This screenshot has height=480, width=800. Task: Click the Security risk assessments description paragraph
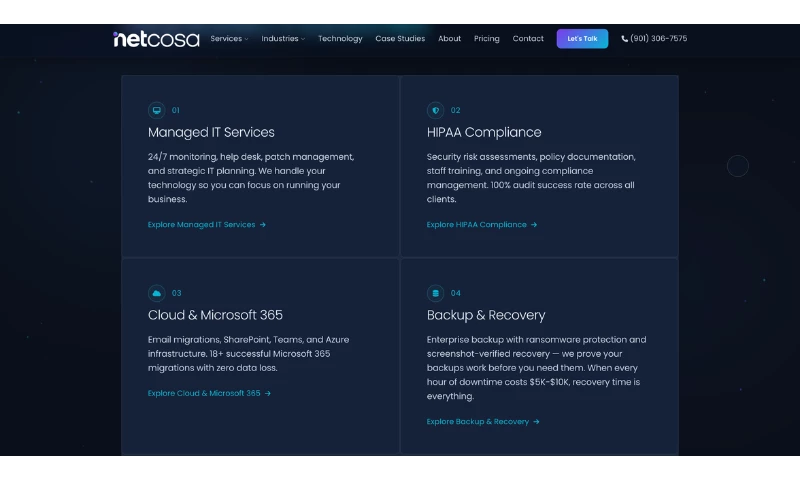point(531,178)
